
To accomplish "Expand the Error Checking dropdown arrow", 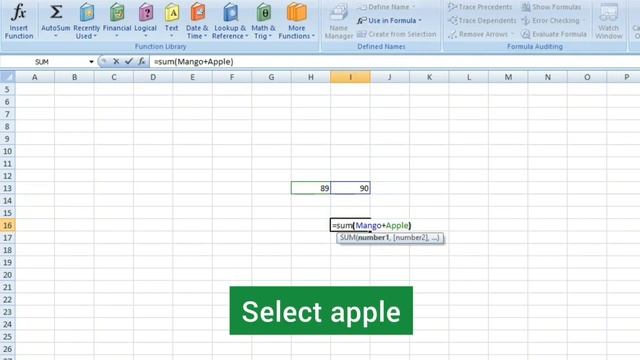I will tap(583, 20).
